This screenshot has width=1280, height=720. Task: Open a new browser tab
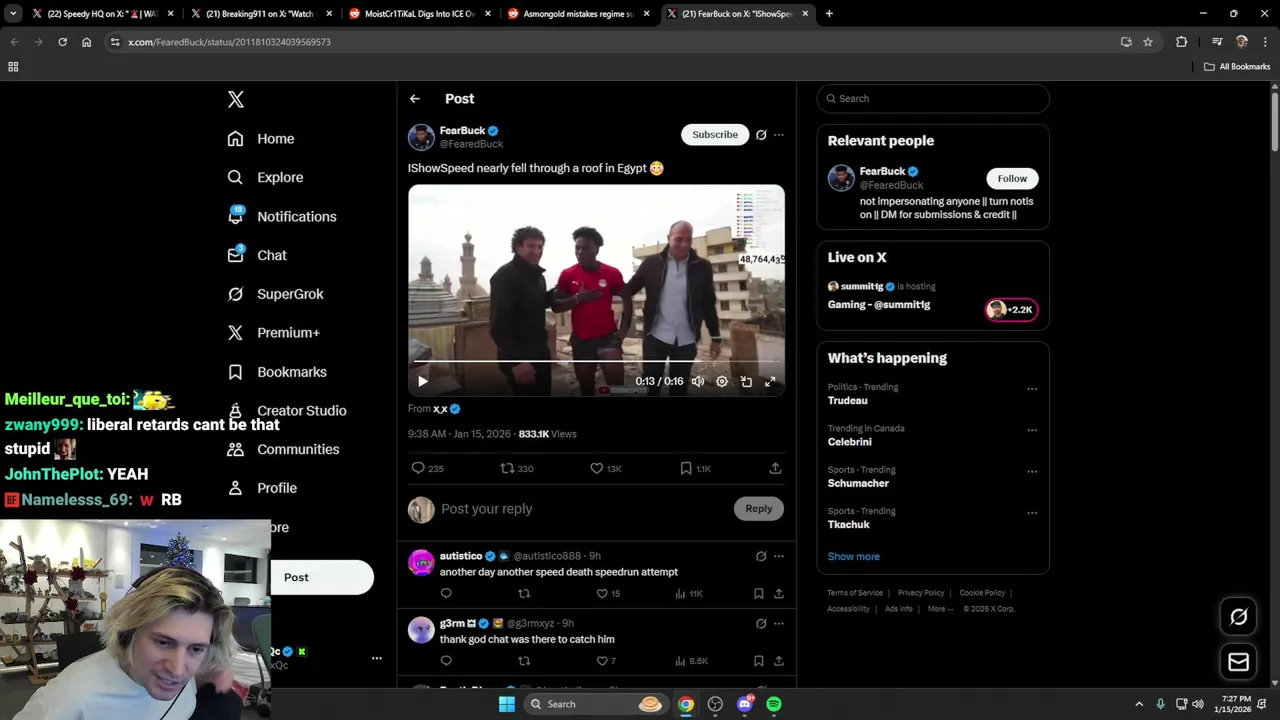point(829,14)
